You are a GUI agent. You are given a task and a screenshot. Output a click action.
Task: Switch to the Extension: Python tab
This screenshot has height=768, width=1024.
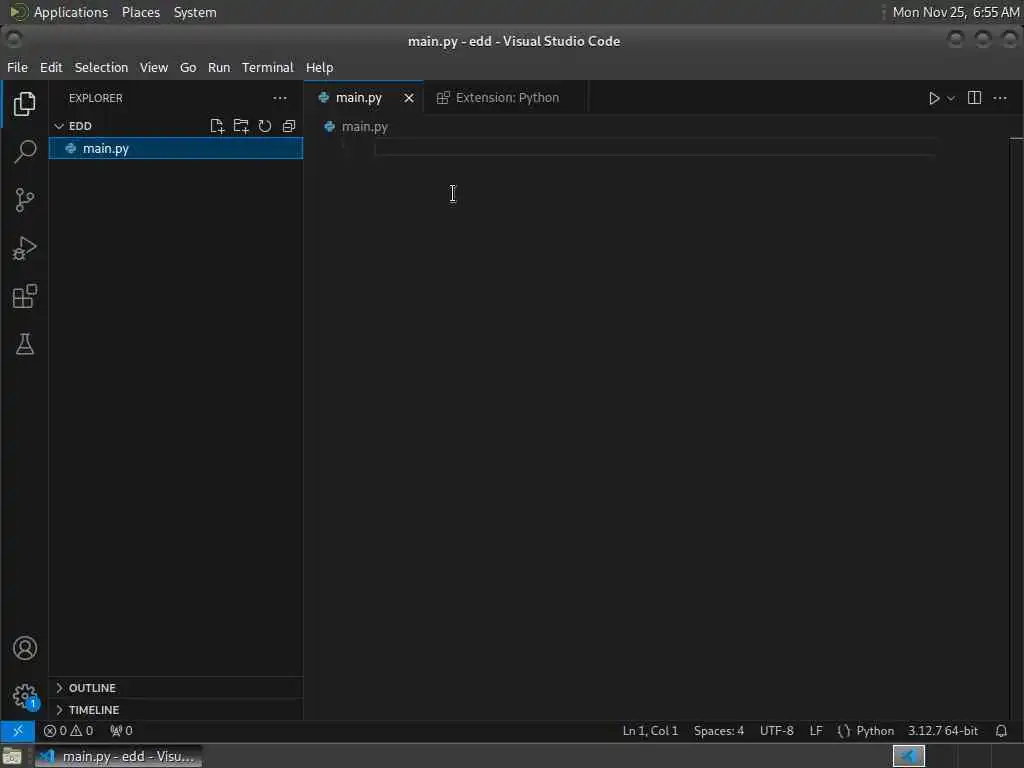[x=506, y=98]
